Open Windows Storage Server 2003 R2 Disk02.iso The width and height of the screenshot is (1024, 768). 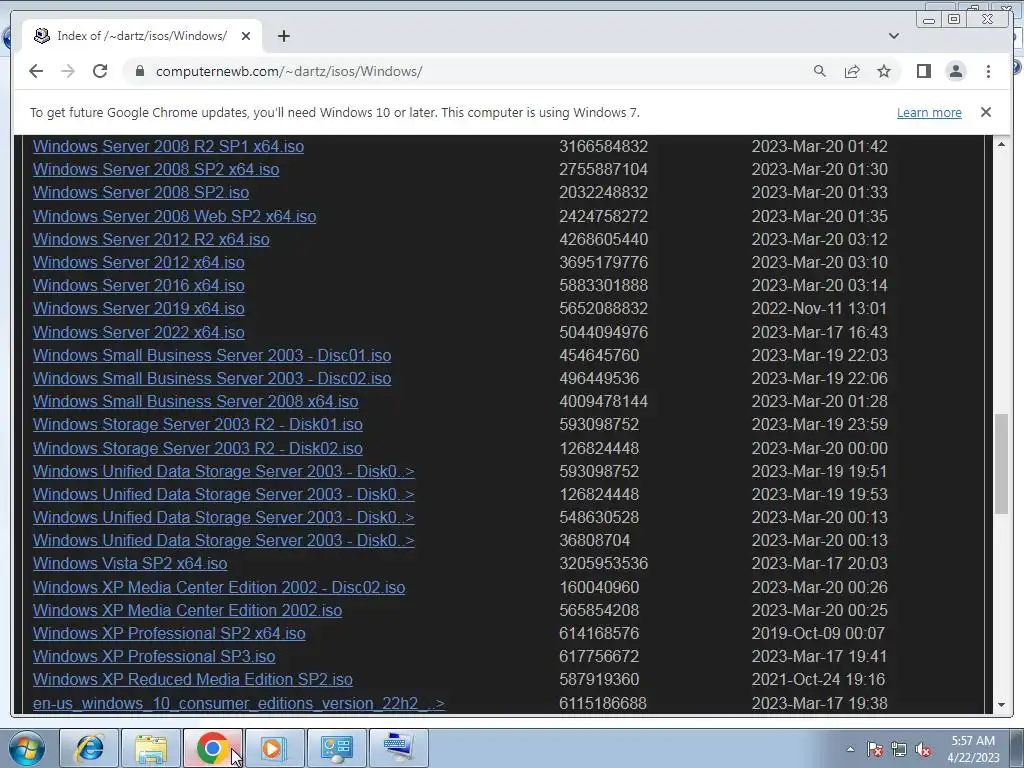pos(198,448)
